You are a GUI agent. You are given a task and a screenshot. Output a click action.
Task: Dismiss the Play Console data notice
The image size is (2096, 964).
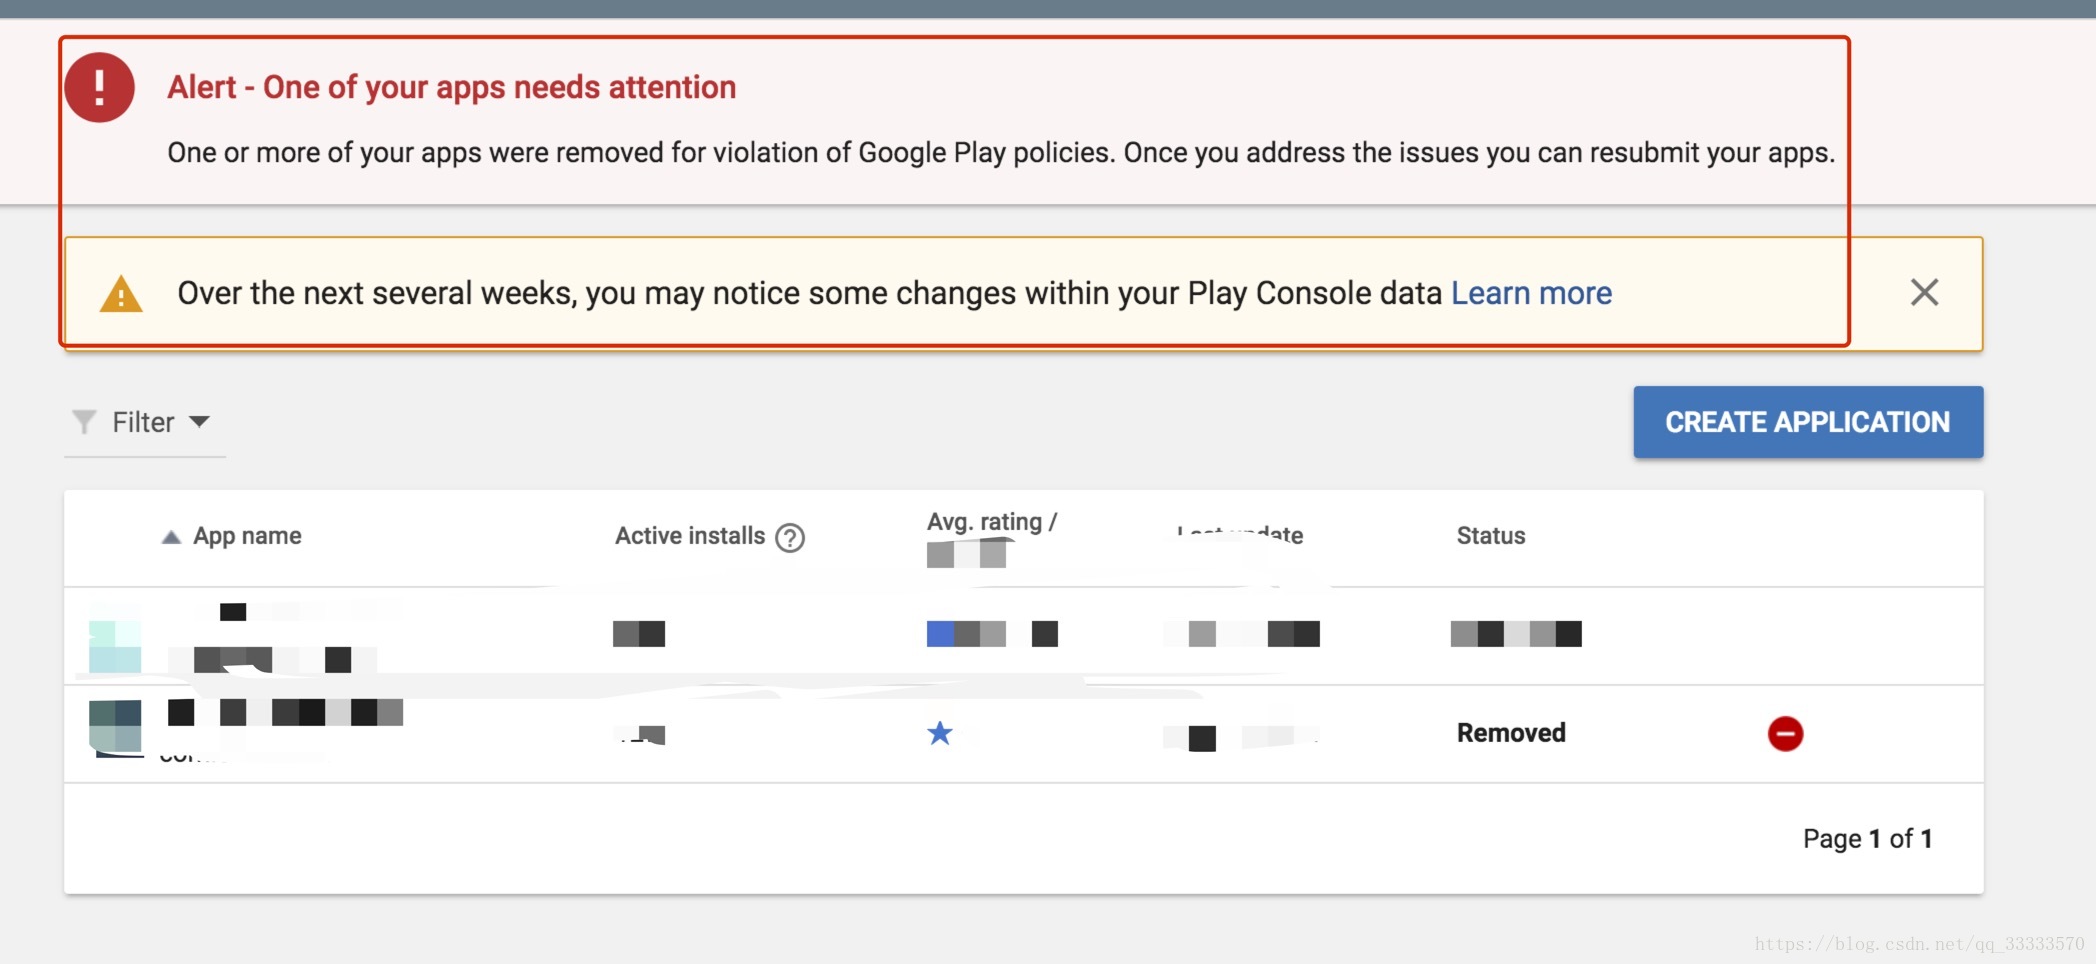[x=1924, y=293]
